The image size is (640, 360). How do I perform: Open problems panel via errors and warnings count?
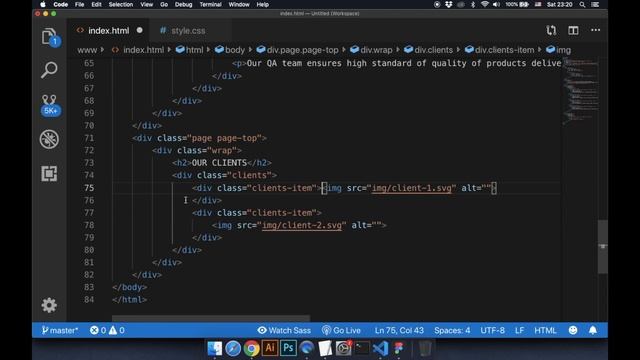pos(107,330)
